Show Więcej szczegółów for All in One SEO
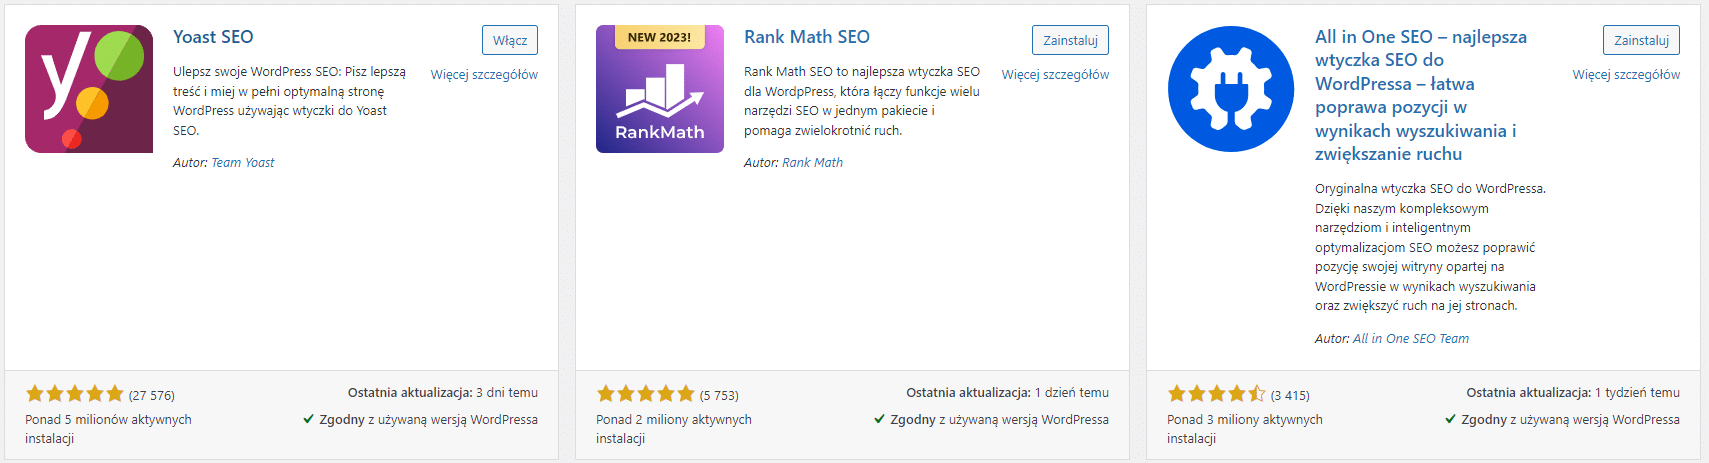 tap(1626, 75)
